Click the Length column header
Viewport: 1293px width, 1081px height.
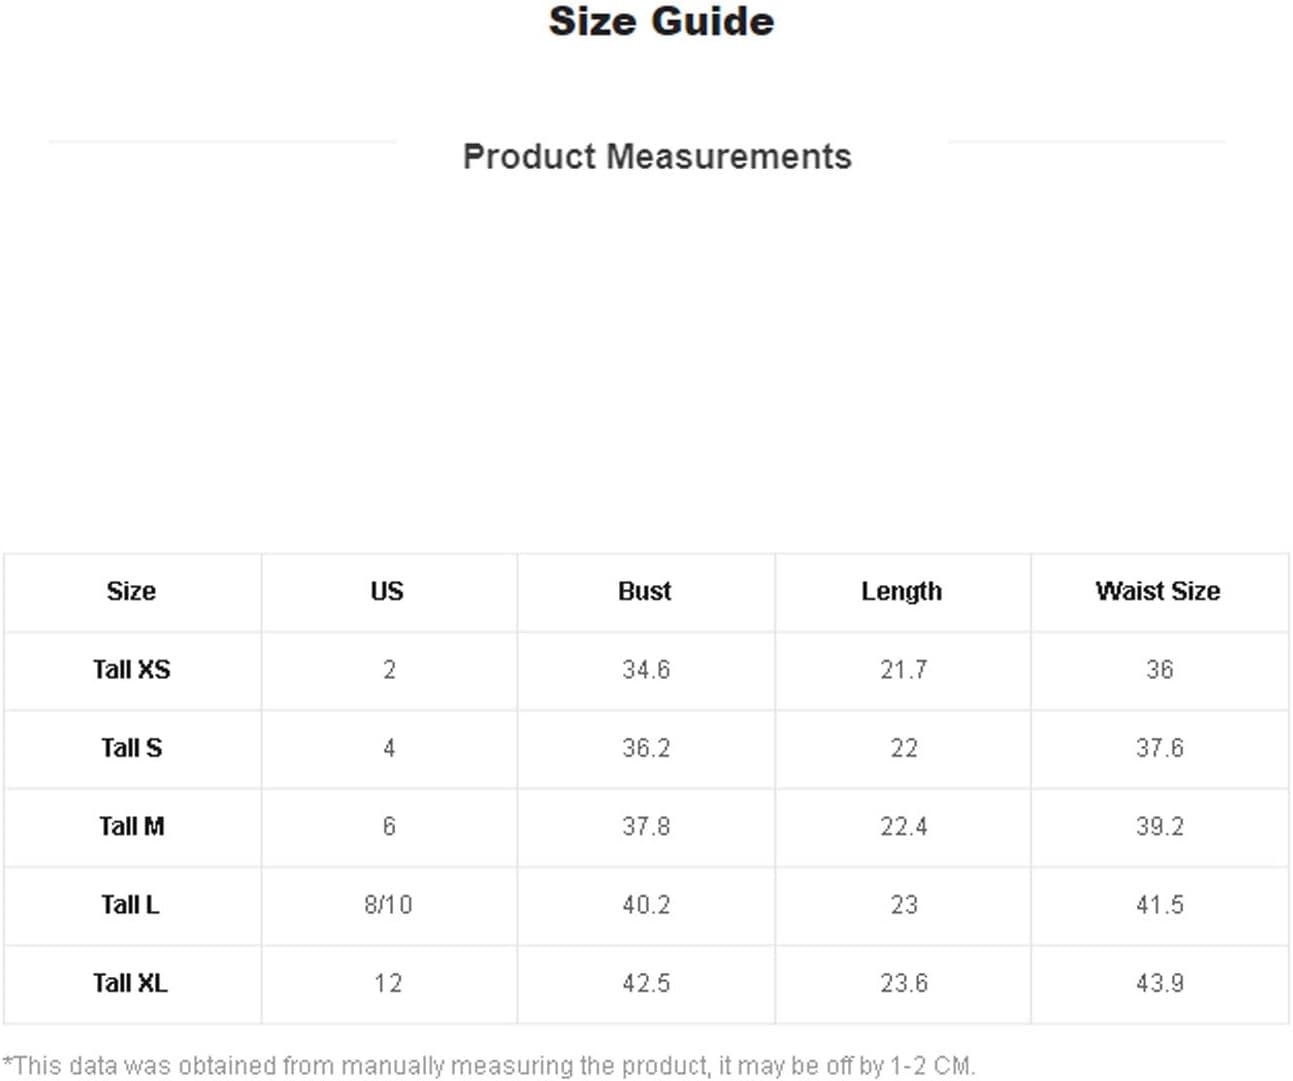(x=902, y=591)
